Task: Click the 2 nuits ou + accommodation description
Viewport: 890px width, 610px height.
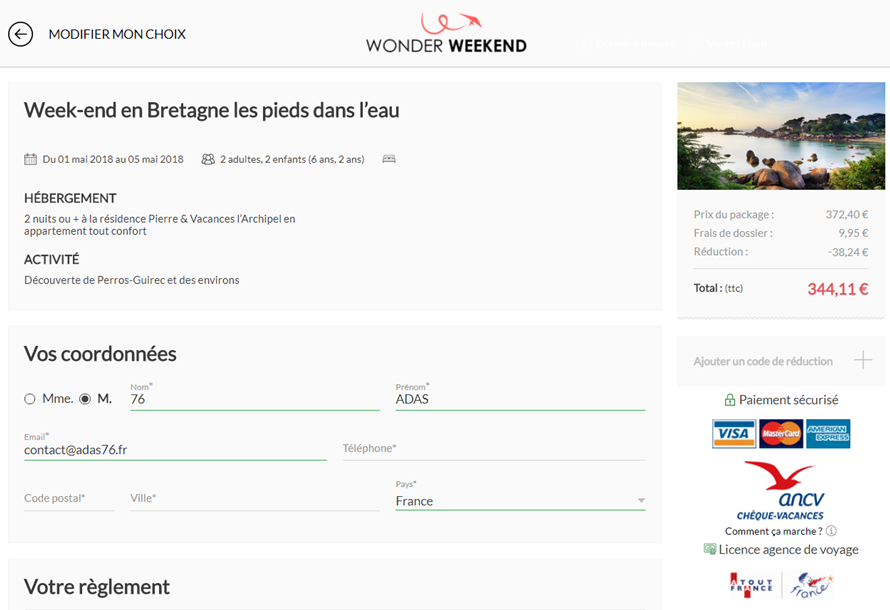Action: 159,225
